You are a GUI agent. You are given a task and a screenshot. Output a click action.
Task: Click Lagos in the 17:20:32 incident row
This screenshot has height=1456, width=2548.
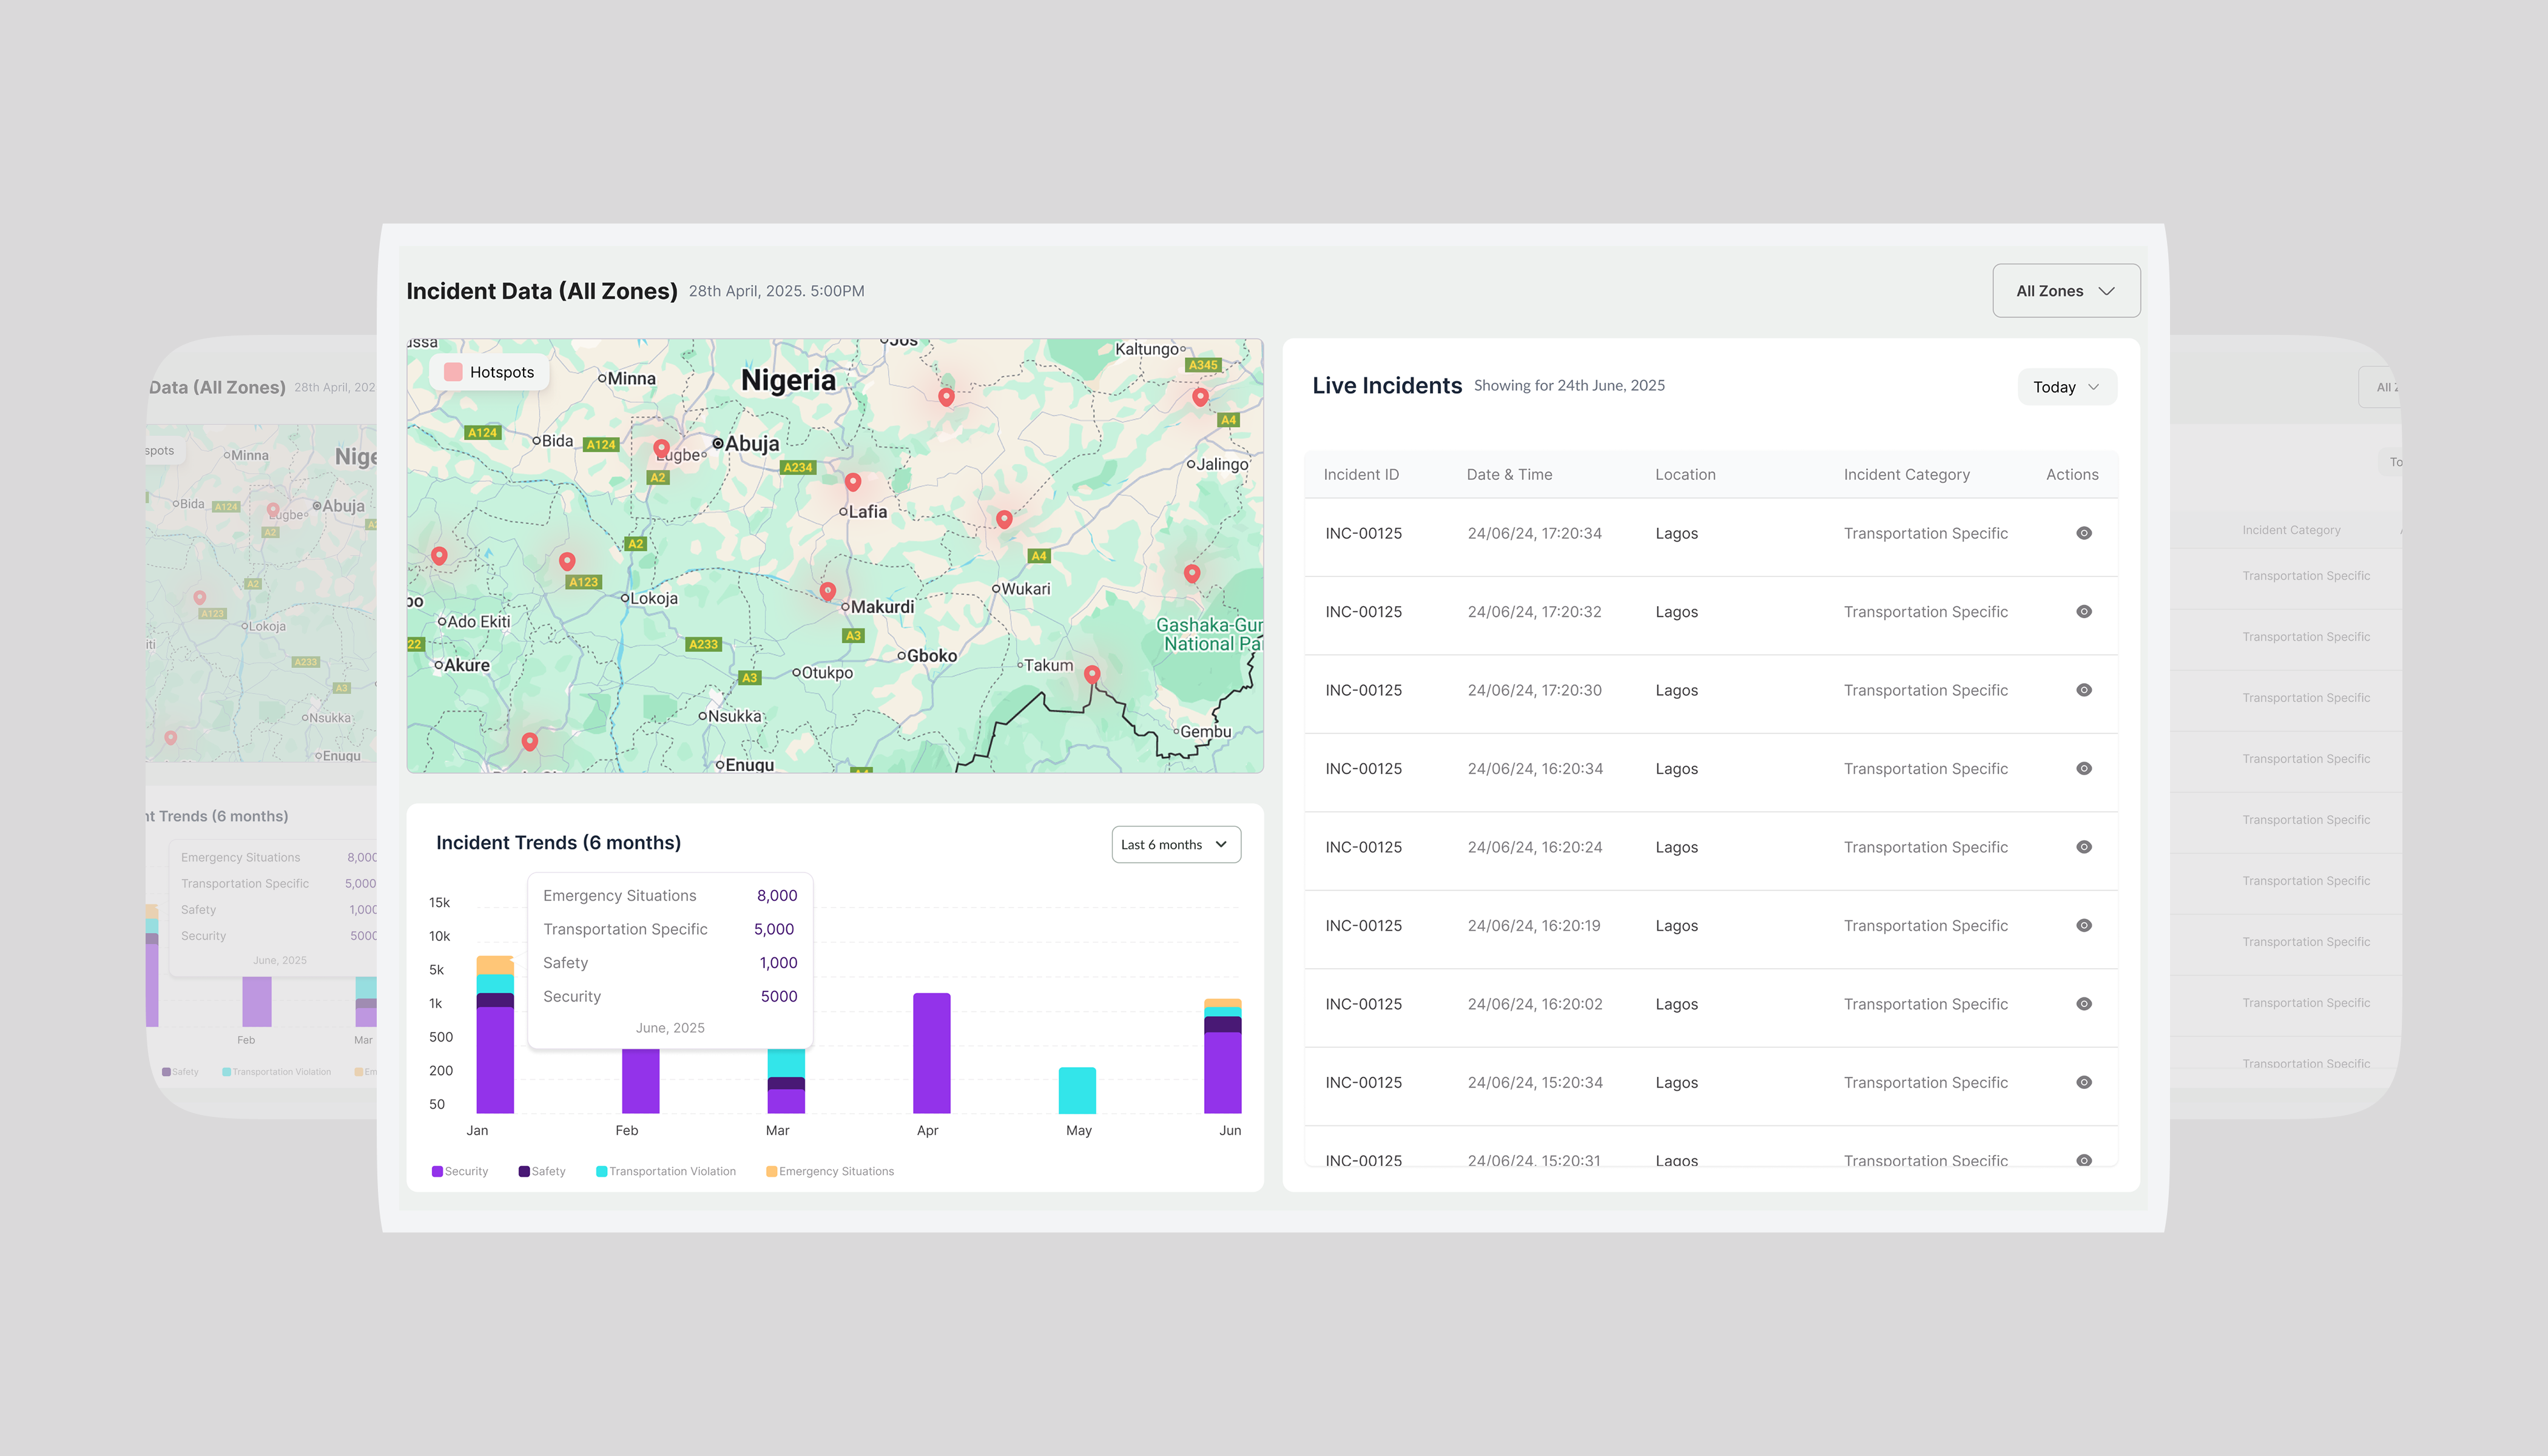click(1676, 612)
